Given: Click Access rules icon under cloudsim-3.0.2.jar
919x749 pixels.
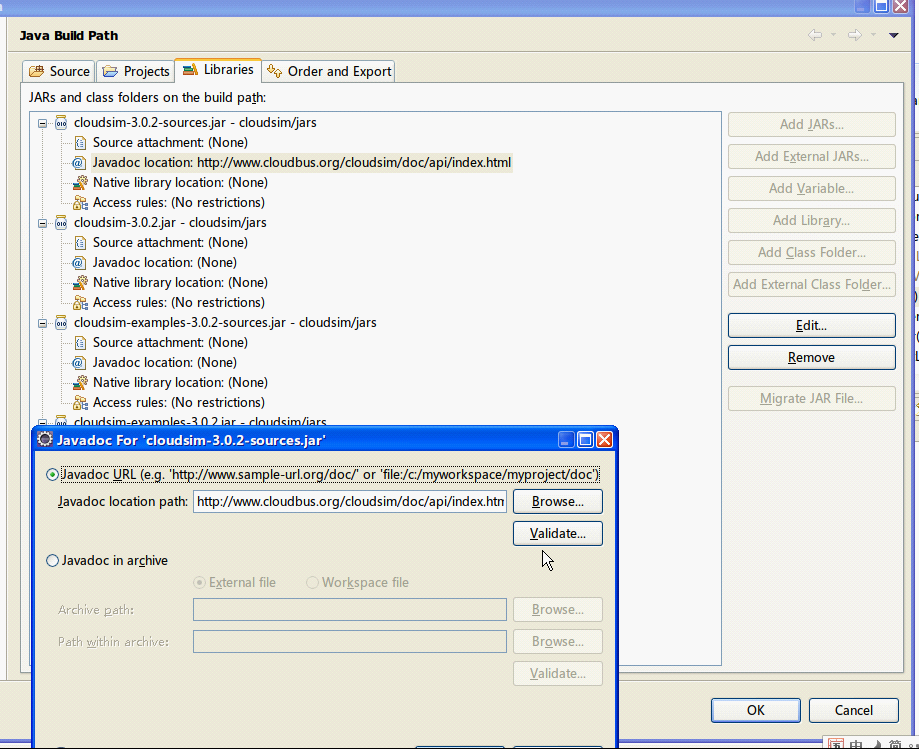Looking at the screenshot, I should click(x=80, y=302).
